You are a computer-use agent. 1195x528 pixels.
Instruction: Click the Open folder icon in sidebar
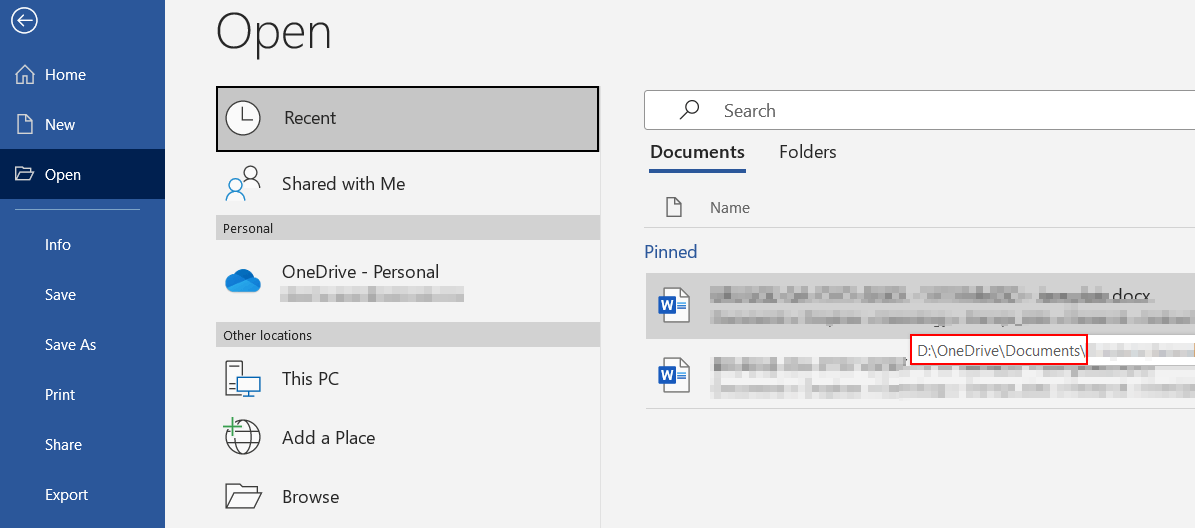[24, 174]
